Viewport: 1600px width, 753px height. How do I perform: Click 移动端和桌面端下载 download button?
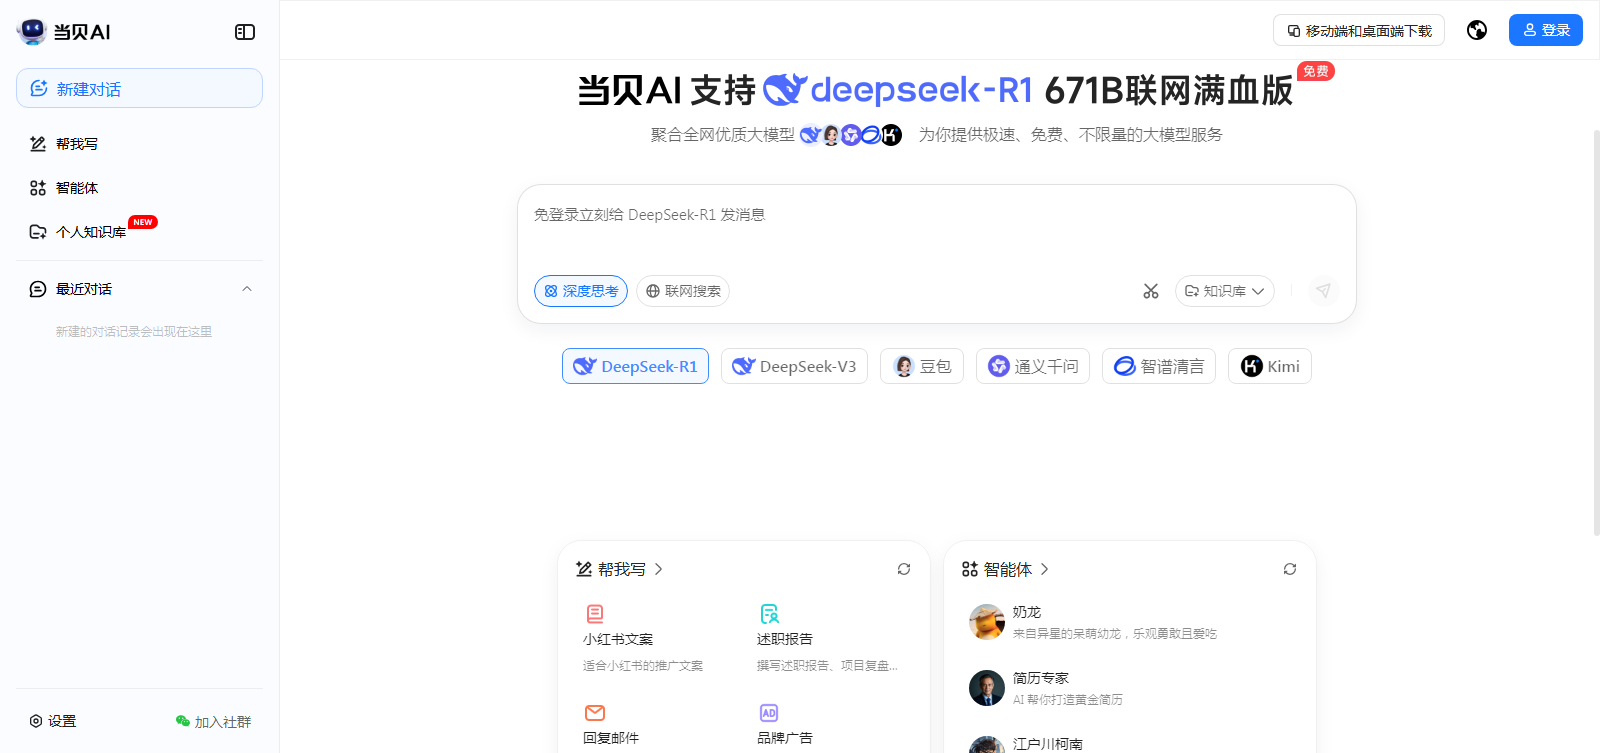coord(1358,31)
